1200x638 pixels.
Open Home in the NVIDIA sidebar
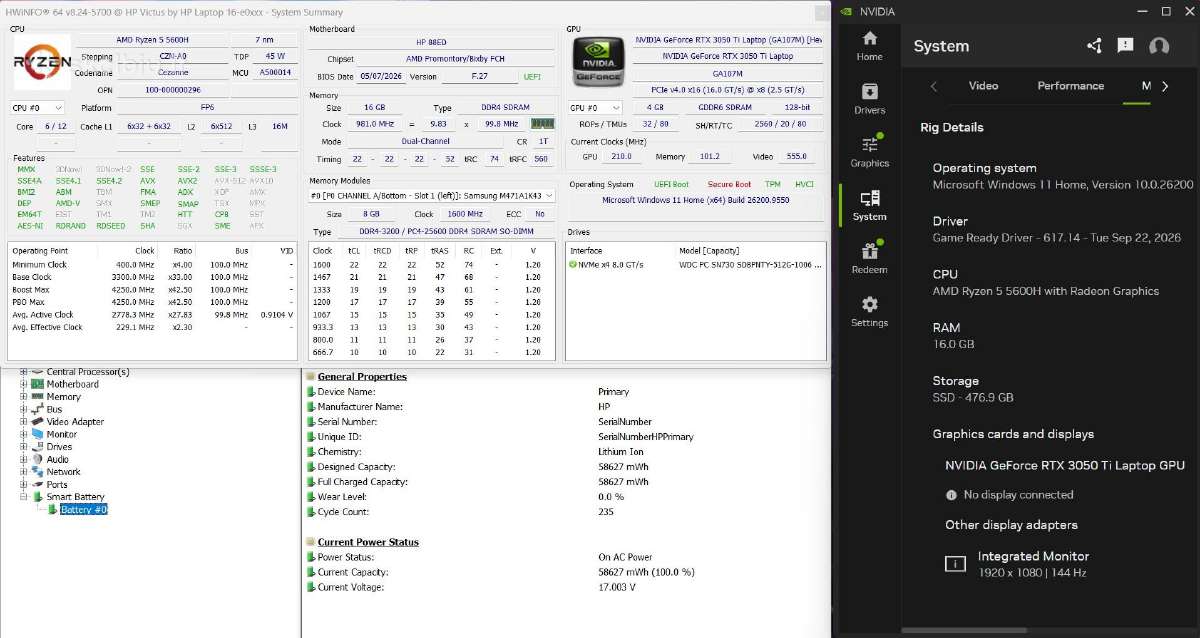(869, 46)
